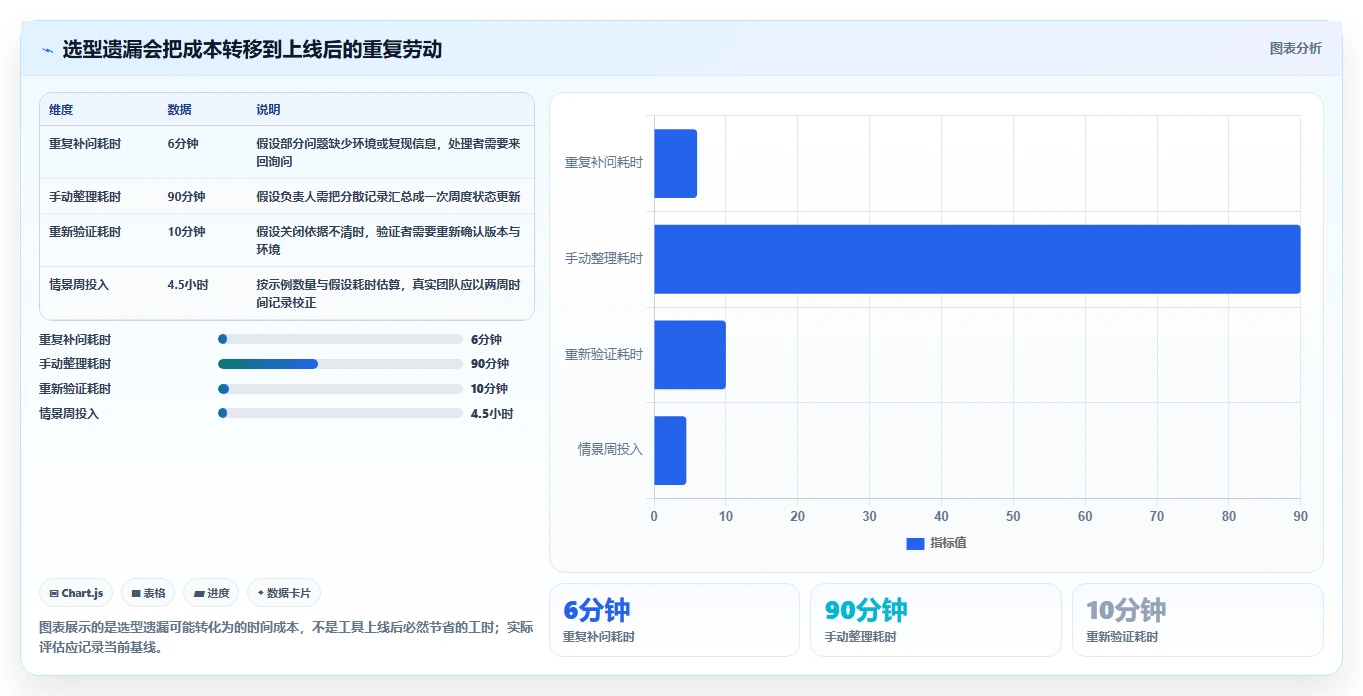Toggle the 指标值 legend color box
This screenshot has height=696, width=1363.
point(915,543)
